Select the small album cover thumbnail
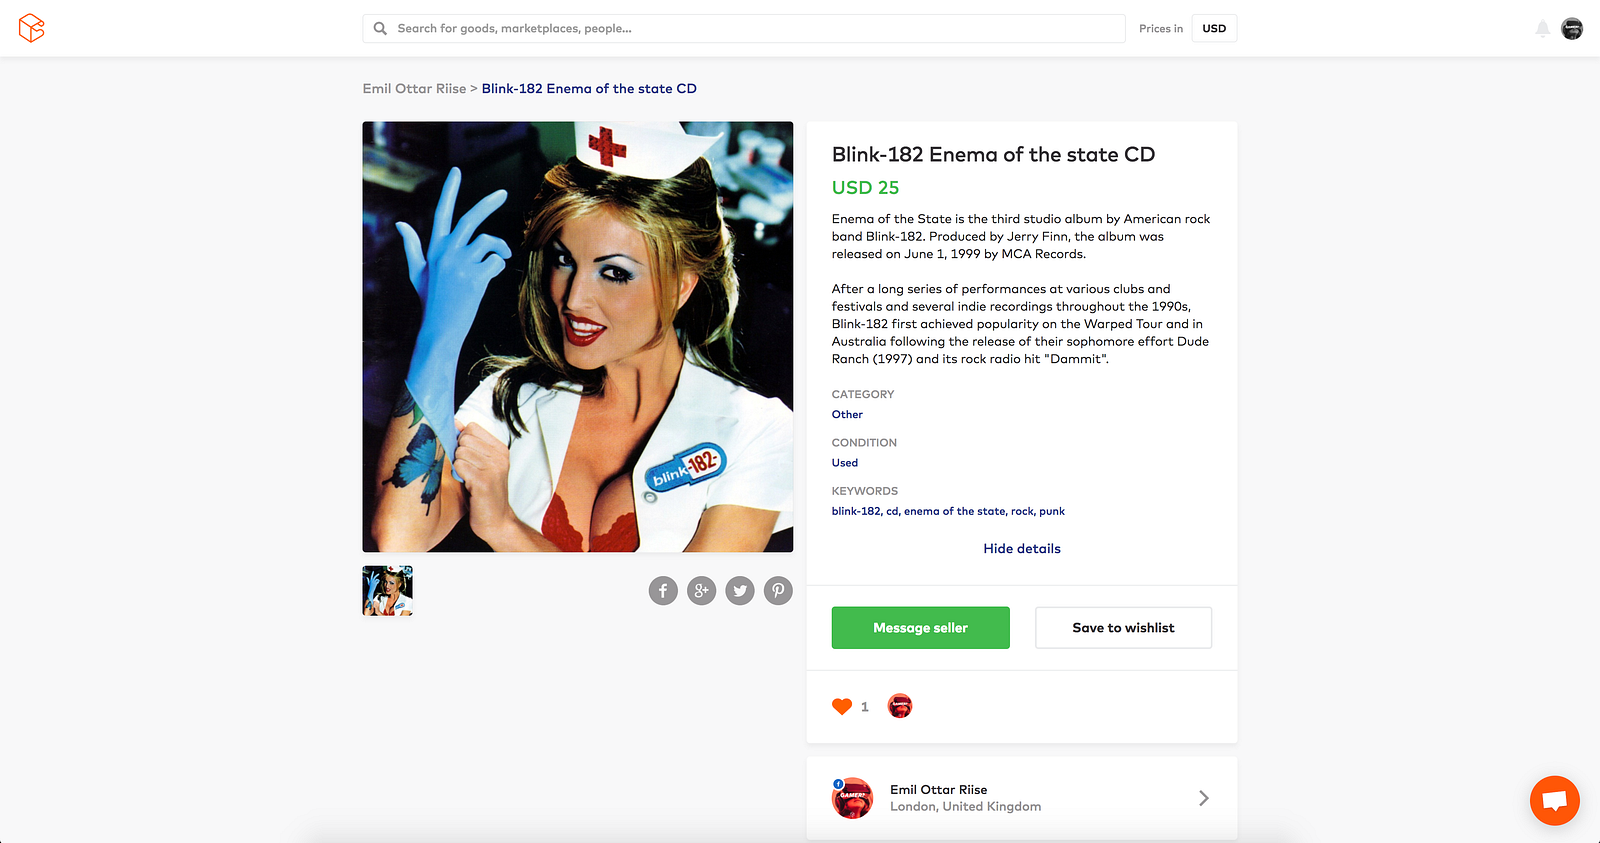 [x=388, y=591]
